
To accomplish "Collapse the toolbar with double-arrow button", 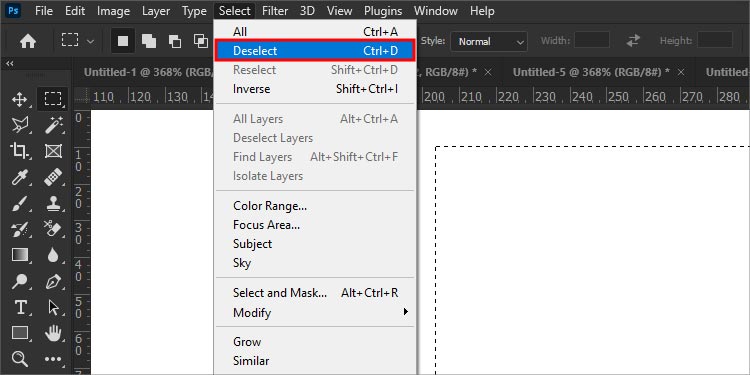I will tap(10, 63).
